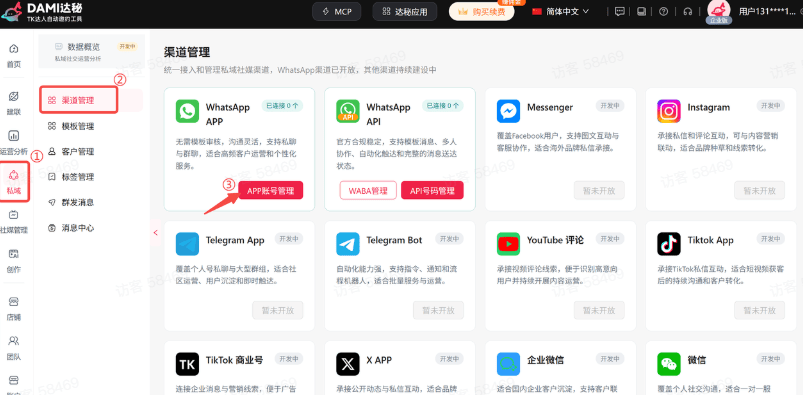Screen dimensions: 803x395
Task: Click the WhatsApp APP green icon
Action: click(x=187, y=111)
